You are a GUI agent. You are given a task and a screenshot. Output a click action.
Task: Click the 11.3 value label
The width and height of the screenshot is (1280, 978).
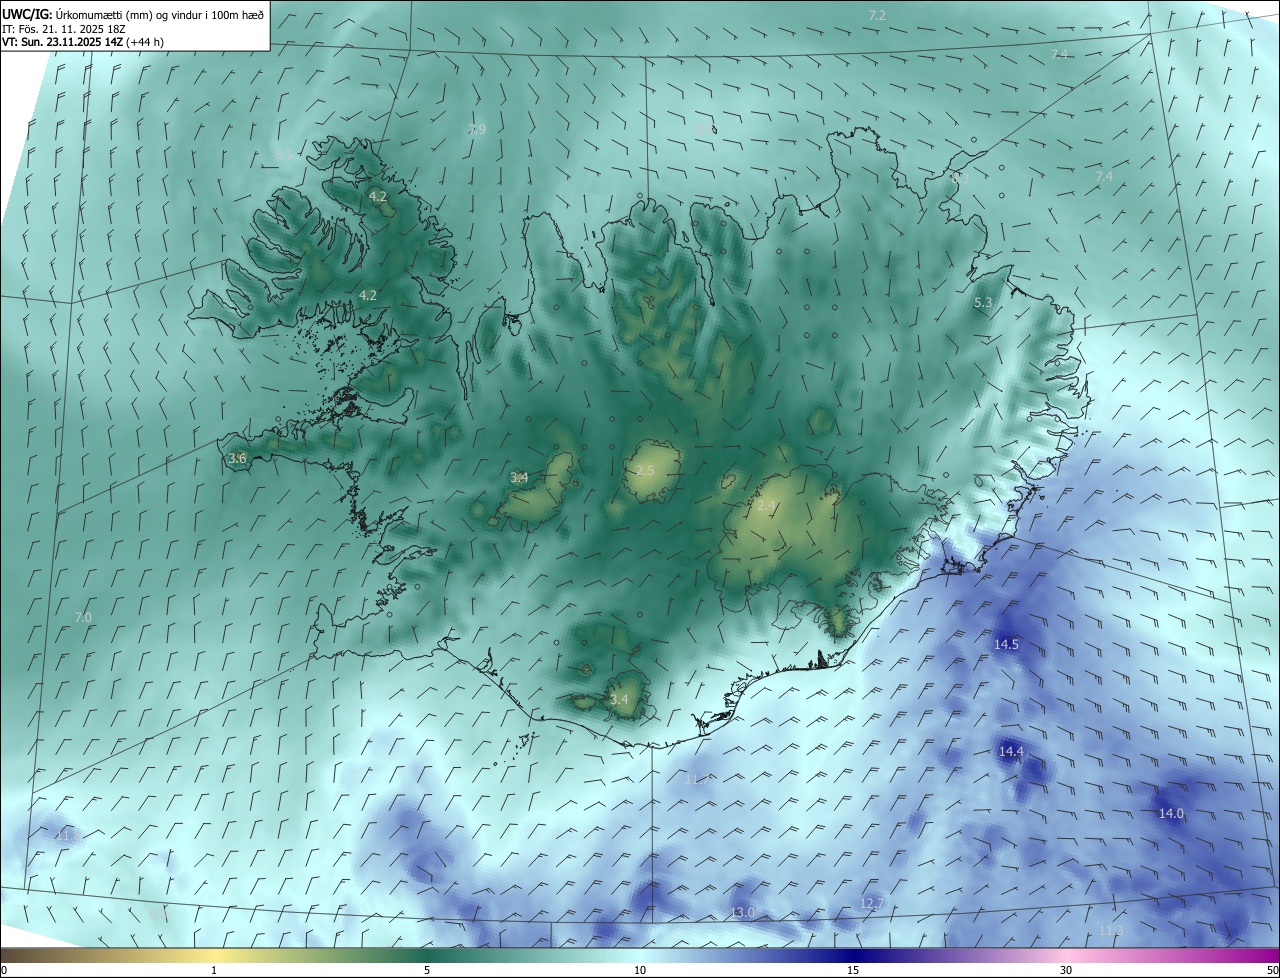coord(1111,930)
